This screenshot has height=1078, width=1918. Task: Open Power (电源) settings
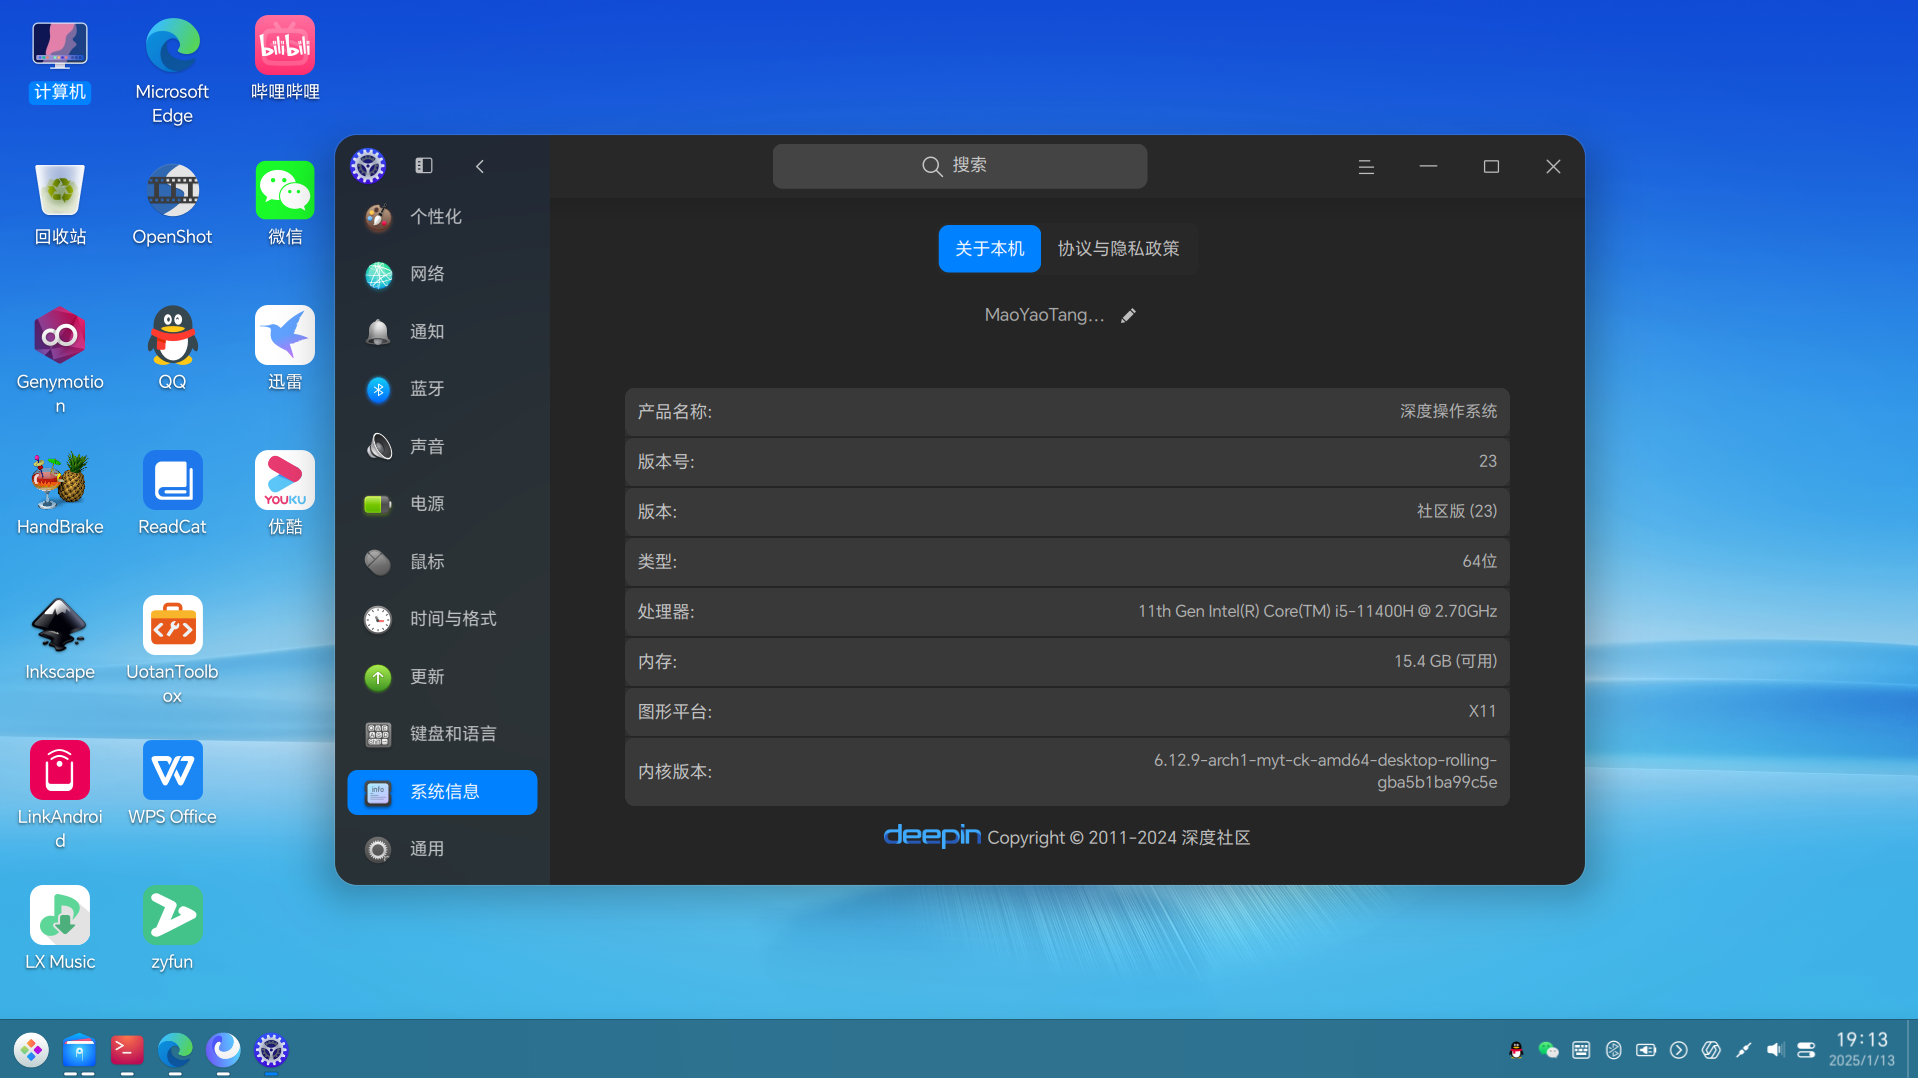442,504
